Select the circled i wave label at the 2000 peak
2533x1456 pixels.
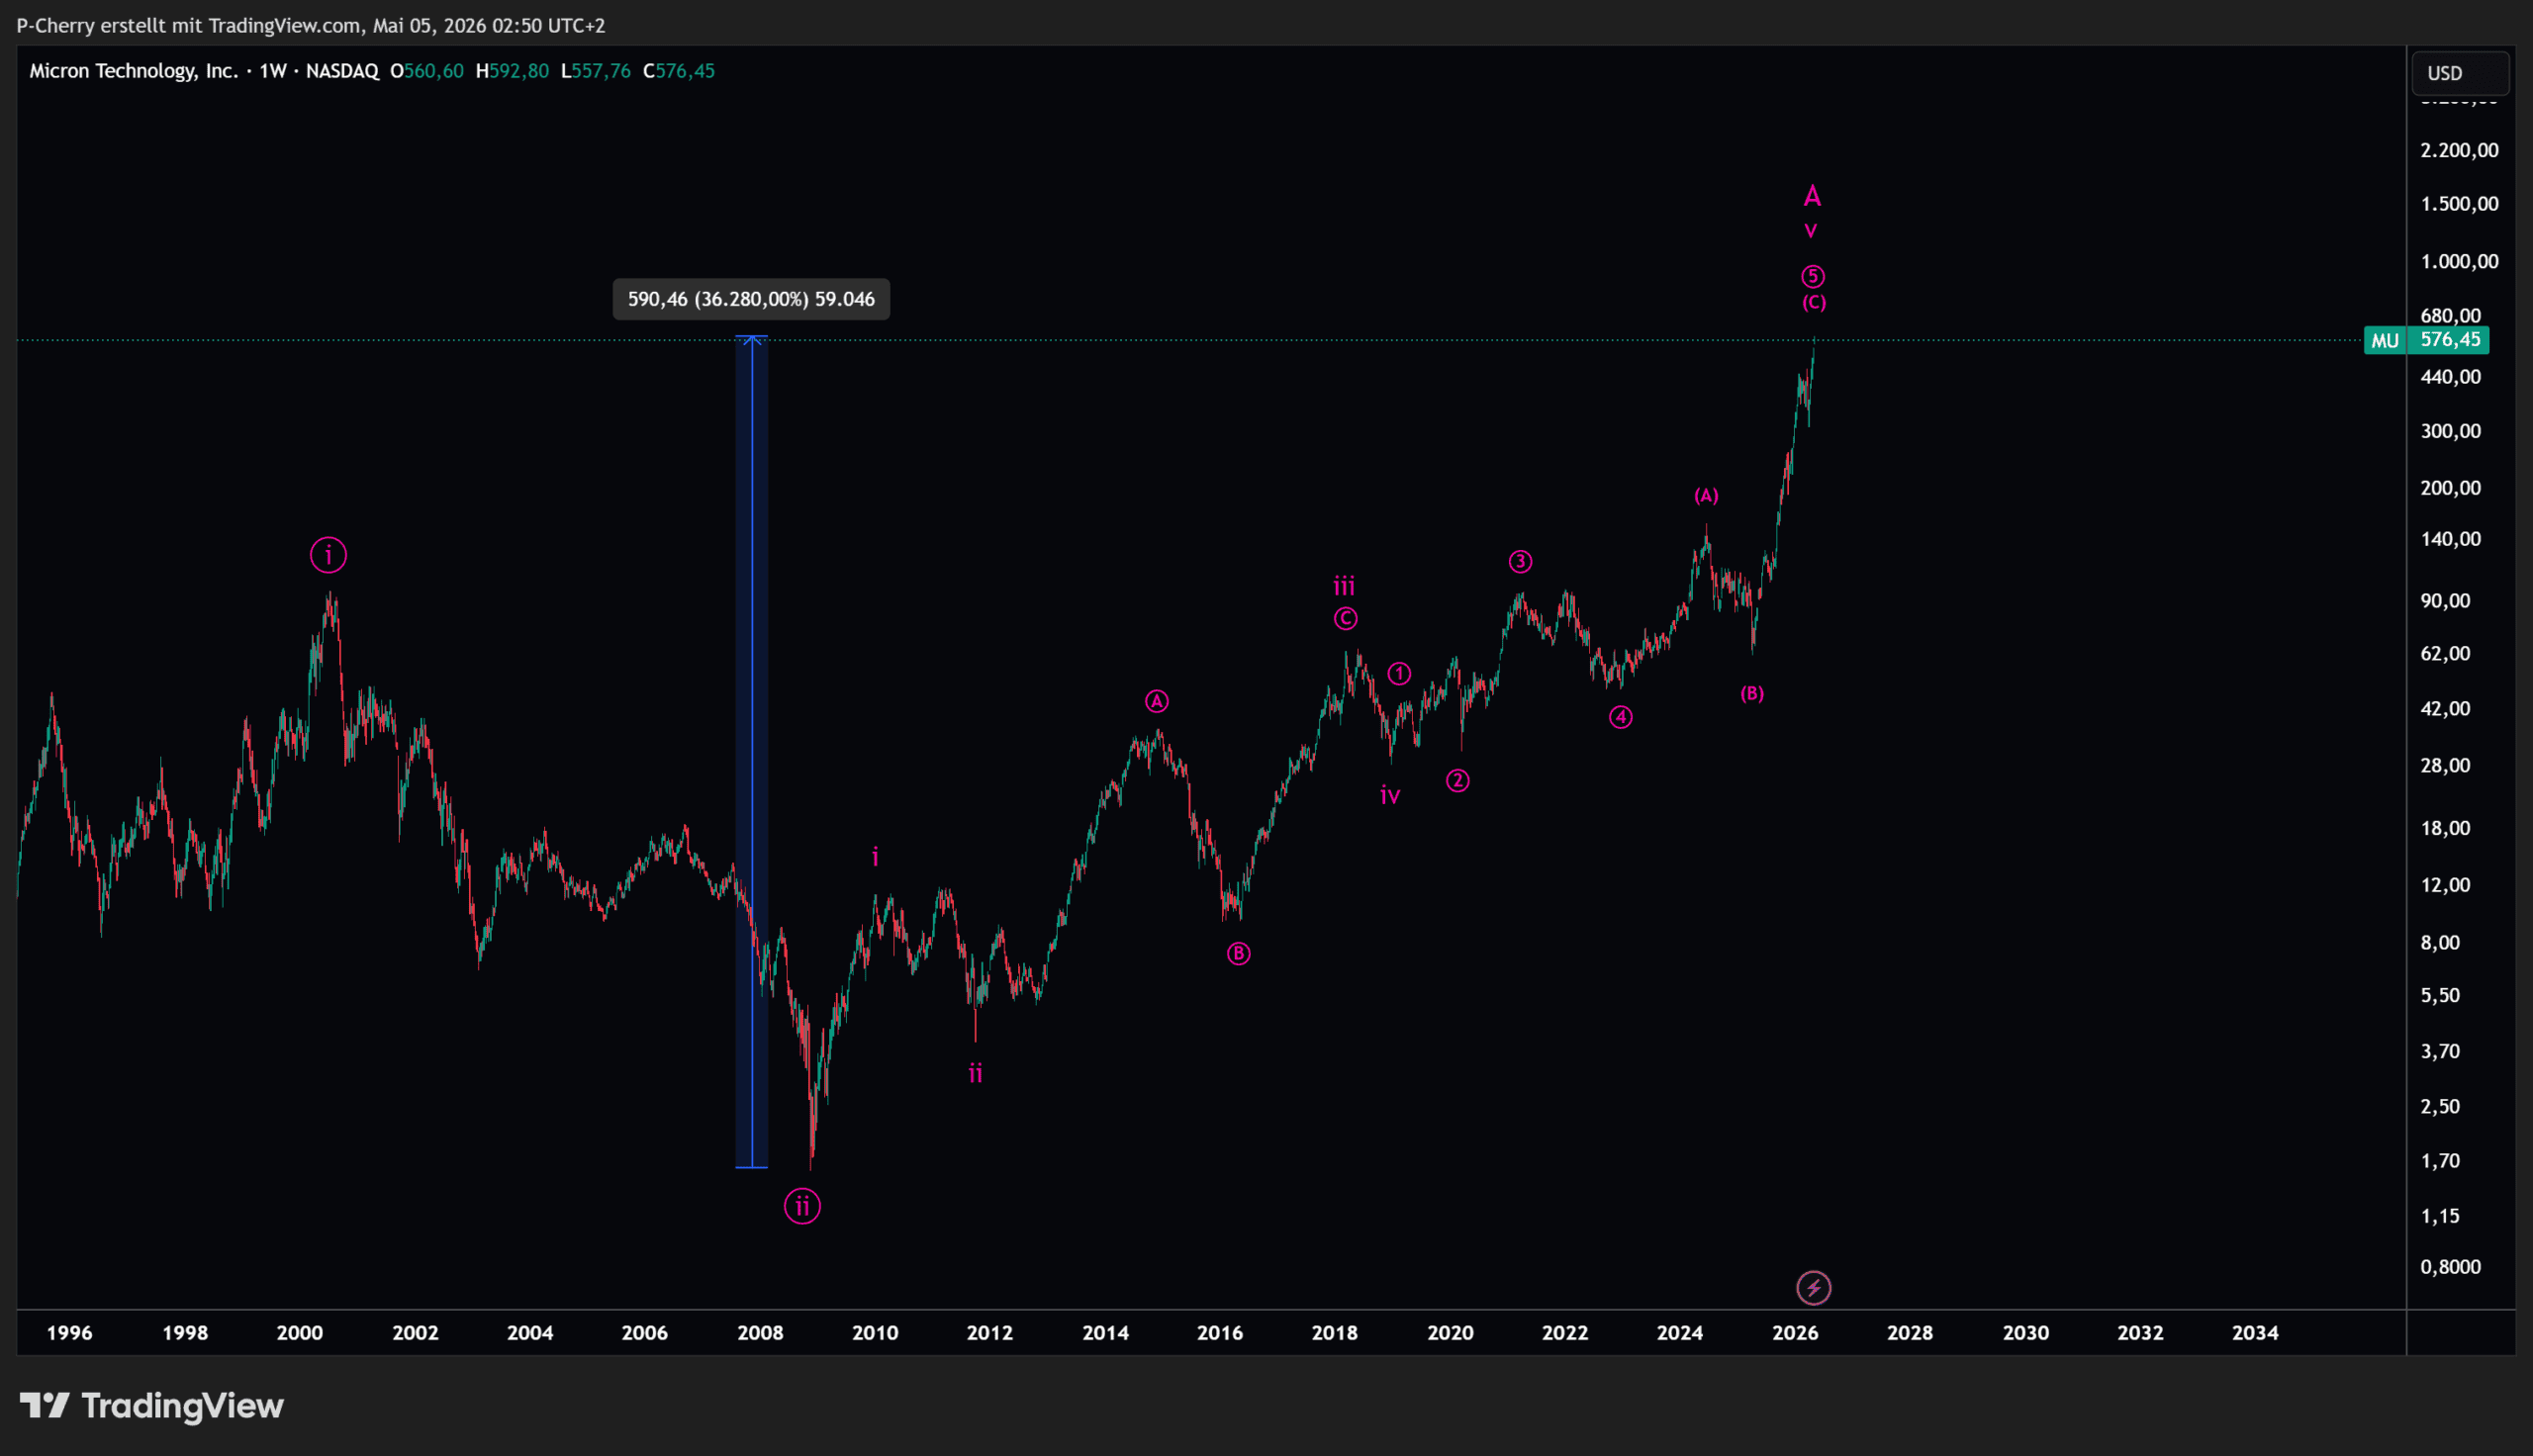(328, 555)
